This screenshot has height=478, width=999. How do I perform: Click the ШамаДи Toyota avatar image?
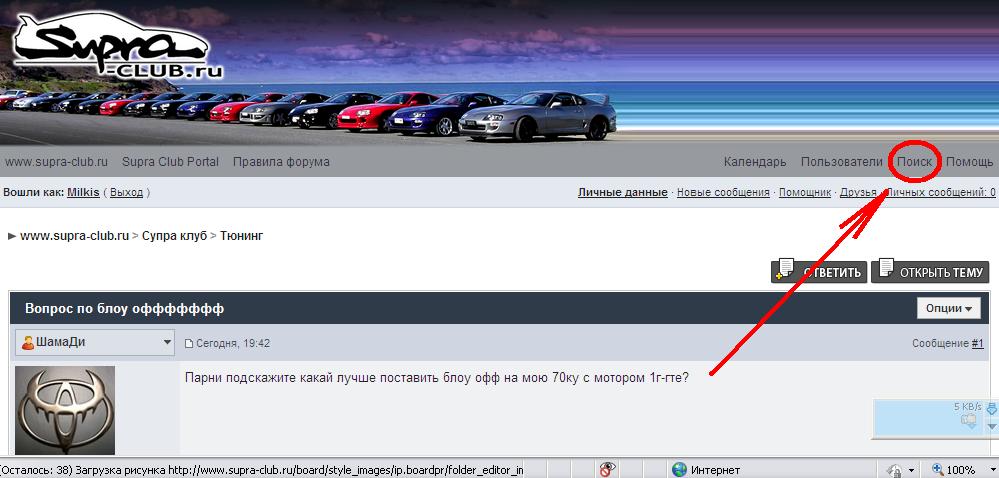(x=65, y=410)
